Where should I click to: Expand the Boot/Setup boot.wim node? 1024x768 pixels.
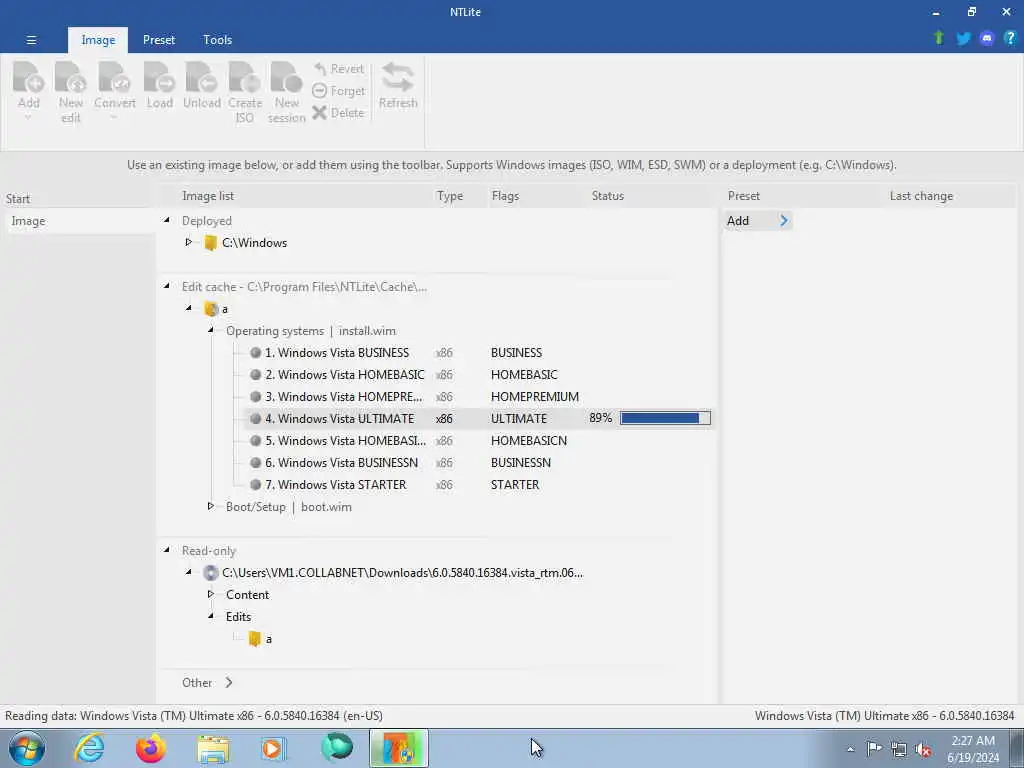coord(210,506)
